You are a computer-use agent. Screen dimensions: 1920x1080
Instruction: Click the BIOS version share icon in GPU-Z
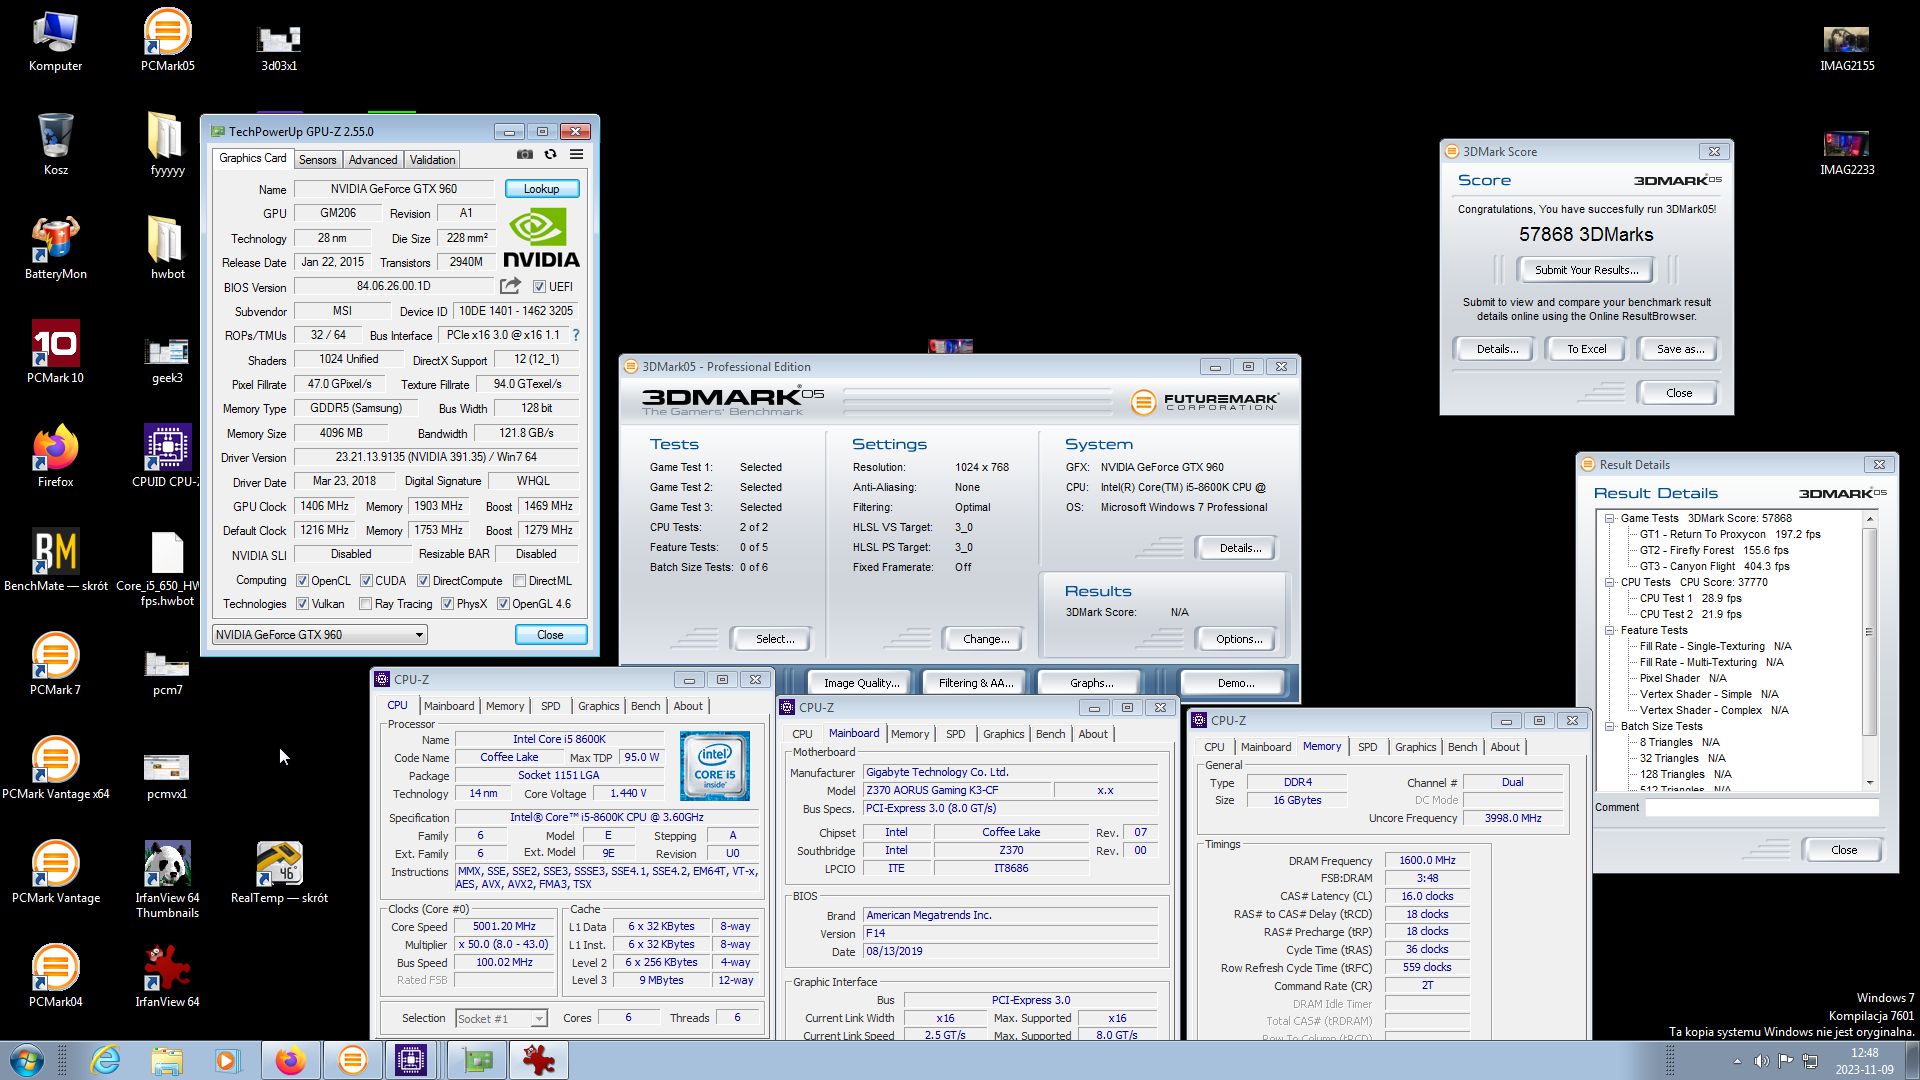click(510, 286)
